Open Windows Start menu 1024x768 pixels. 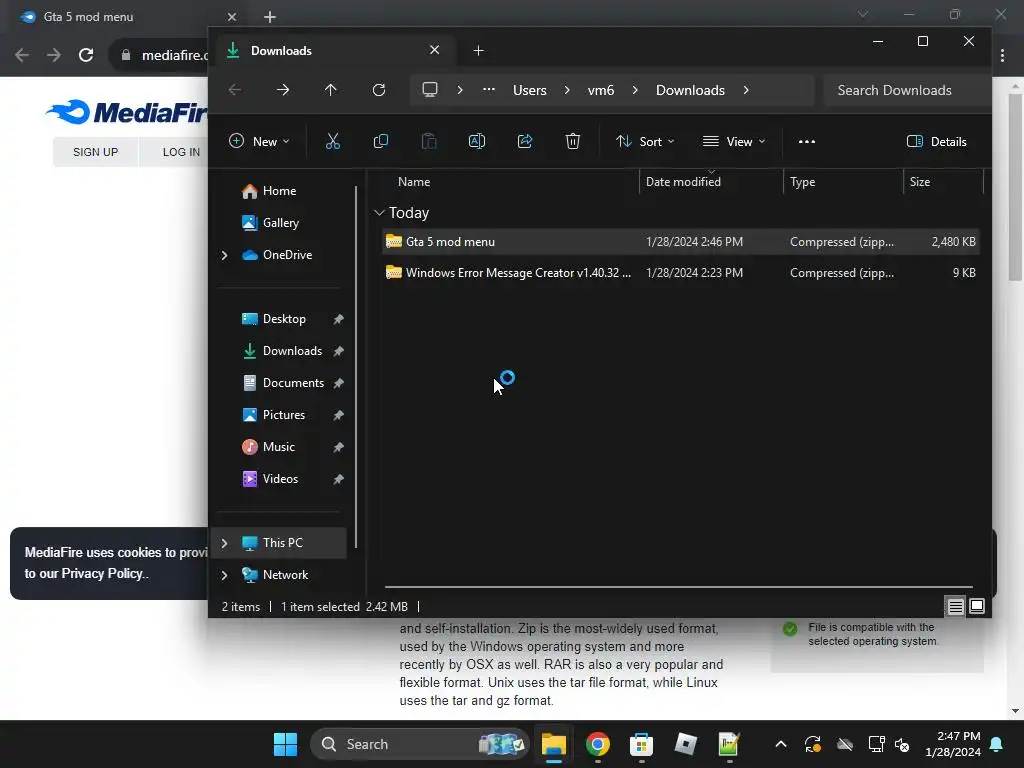click(x=285, y=744)
